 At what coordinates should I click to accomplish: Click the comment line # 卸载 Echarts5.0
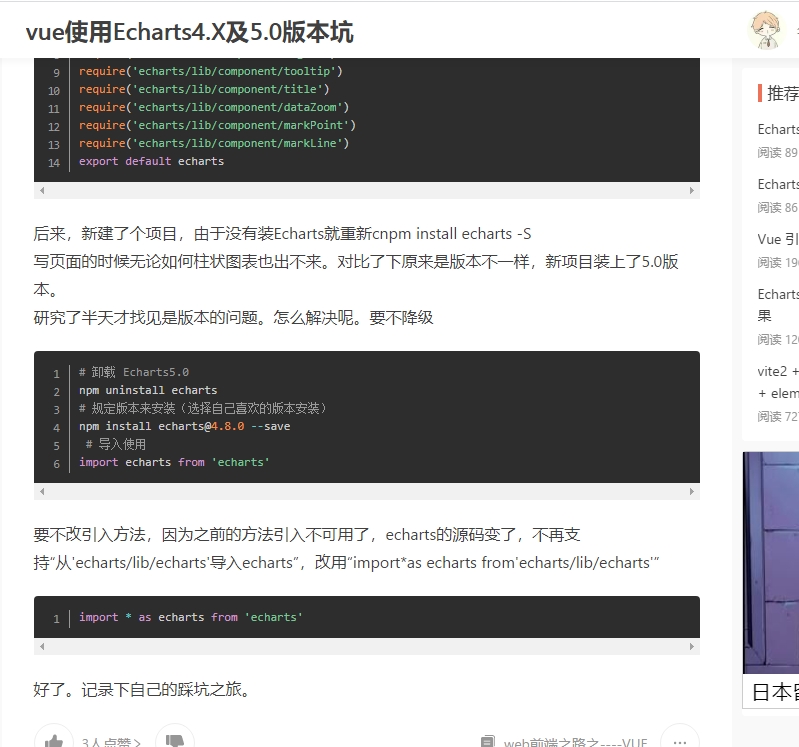coord(134,372)
